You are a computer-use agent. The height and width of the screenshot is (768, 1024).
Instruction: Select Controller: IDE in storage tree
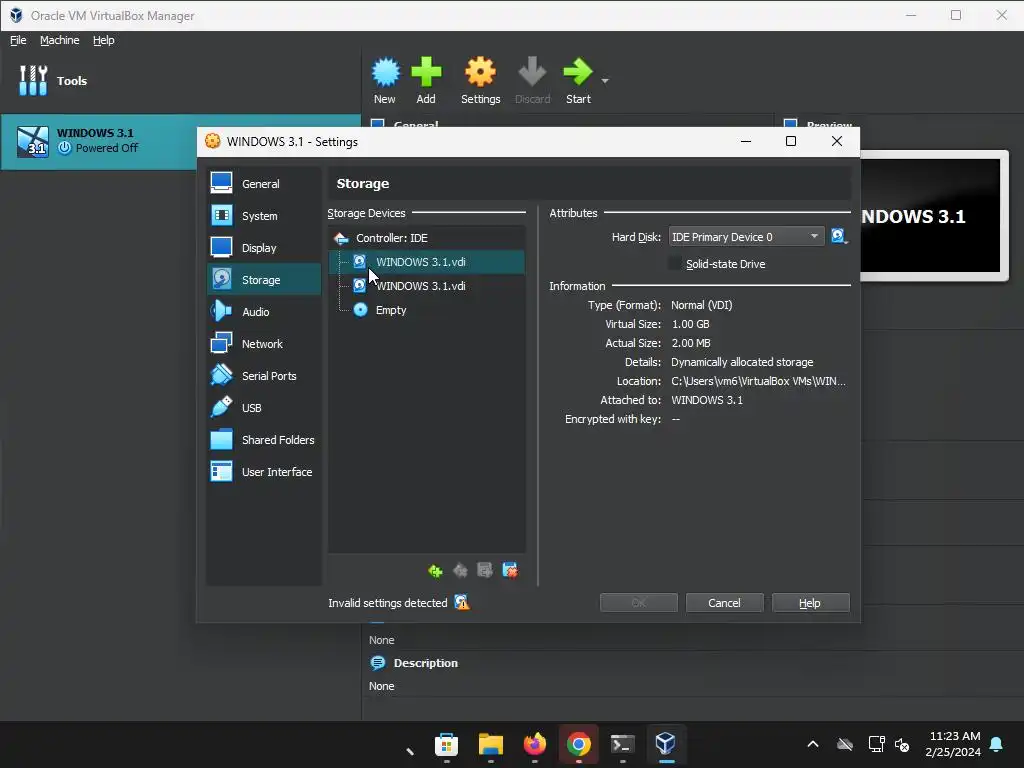426,238
